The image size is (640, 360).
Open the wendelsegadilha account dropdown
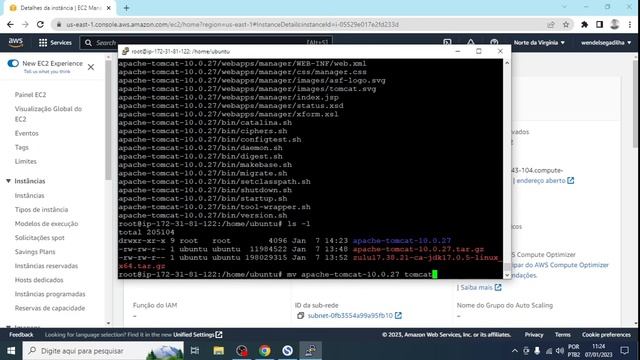(606, 42)
